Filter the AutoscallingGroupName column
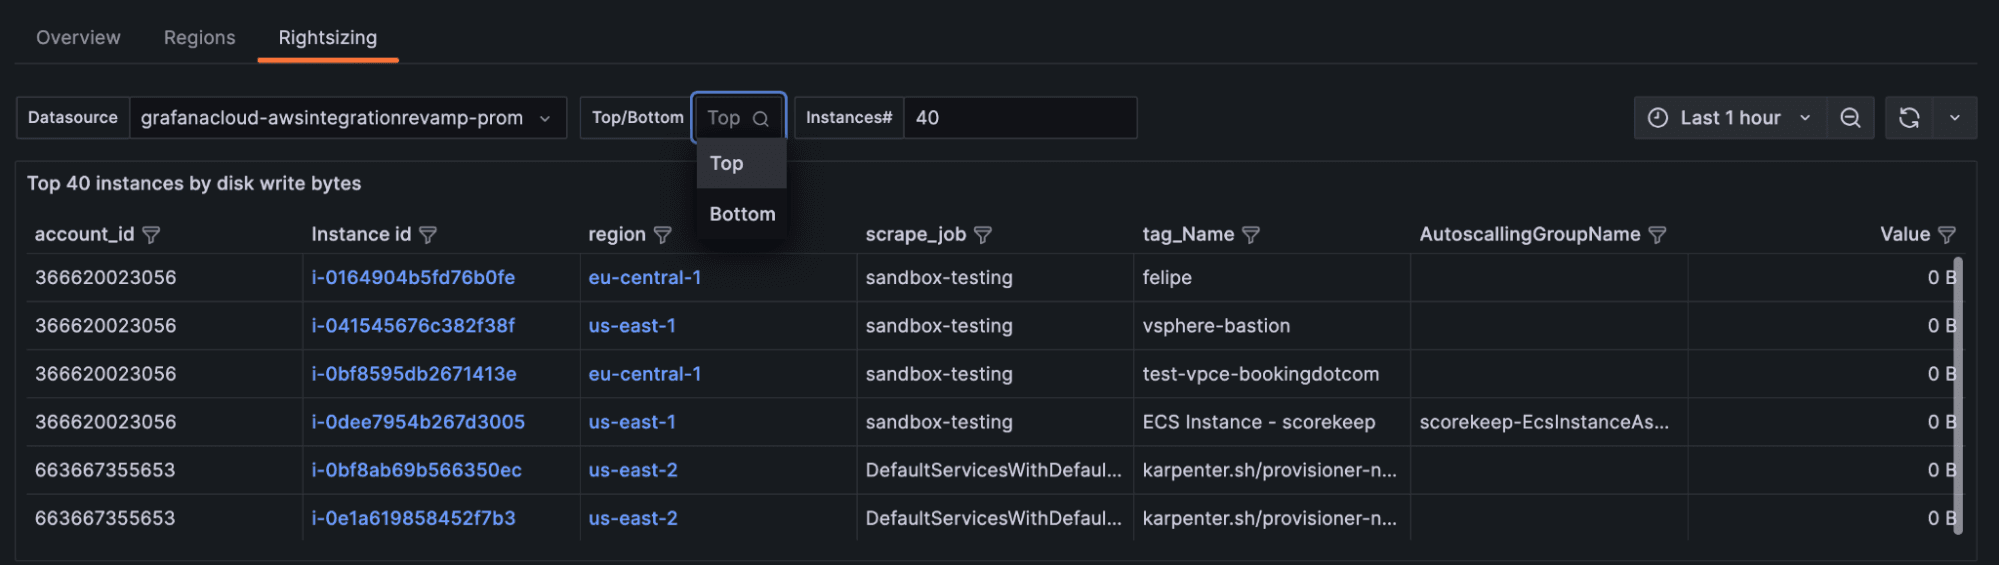The image size is (1999, 566). (x=1657, y=235)
